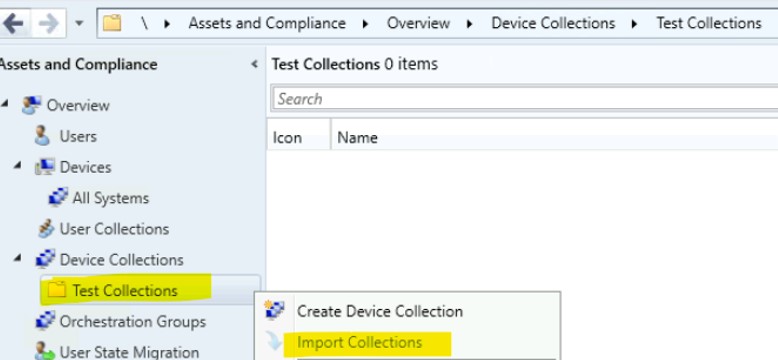Expand breadcrumb arrow after the backslash
The height and width of the screenshot is (360, 778).
167,23
